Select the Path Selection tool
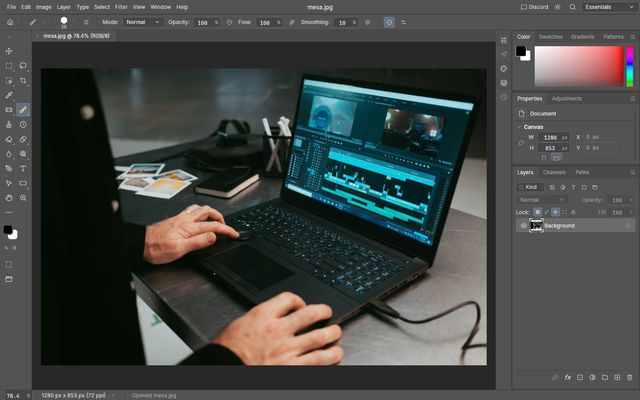Viewport: 640px width, 400px height. tap(9, 183)
